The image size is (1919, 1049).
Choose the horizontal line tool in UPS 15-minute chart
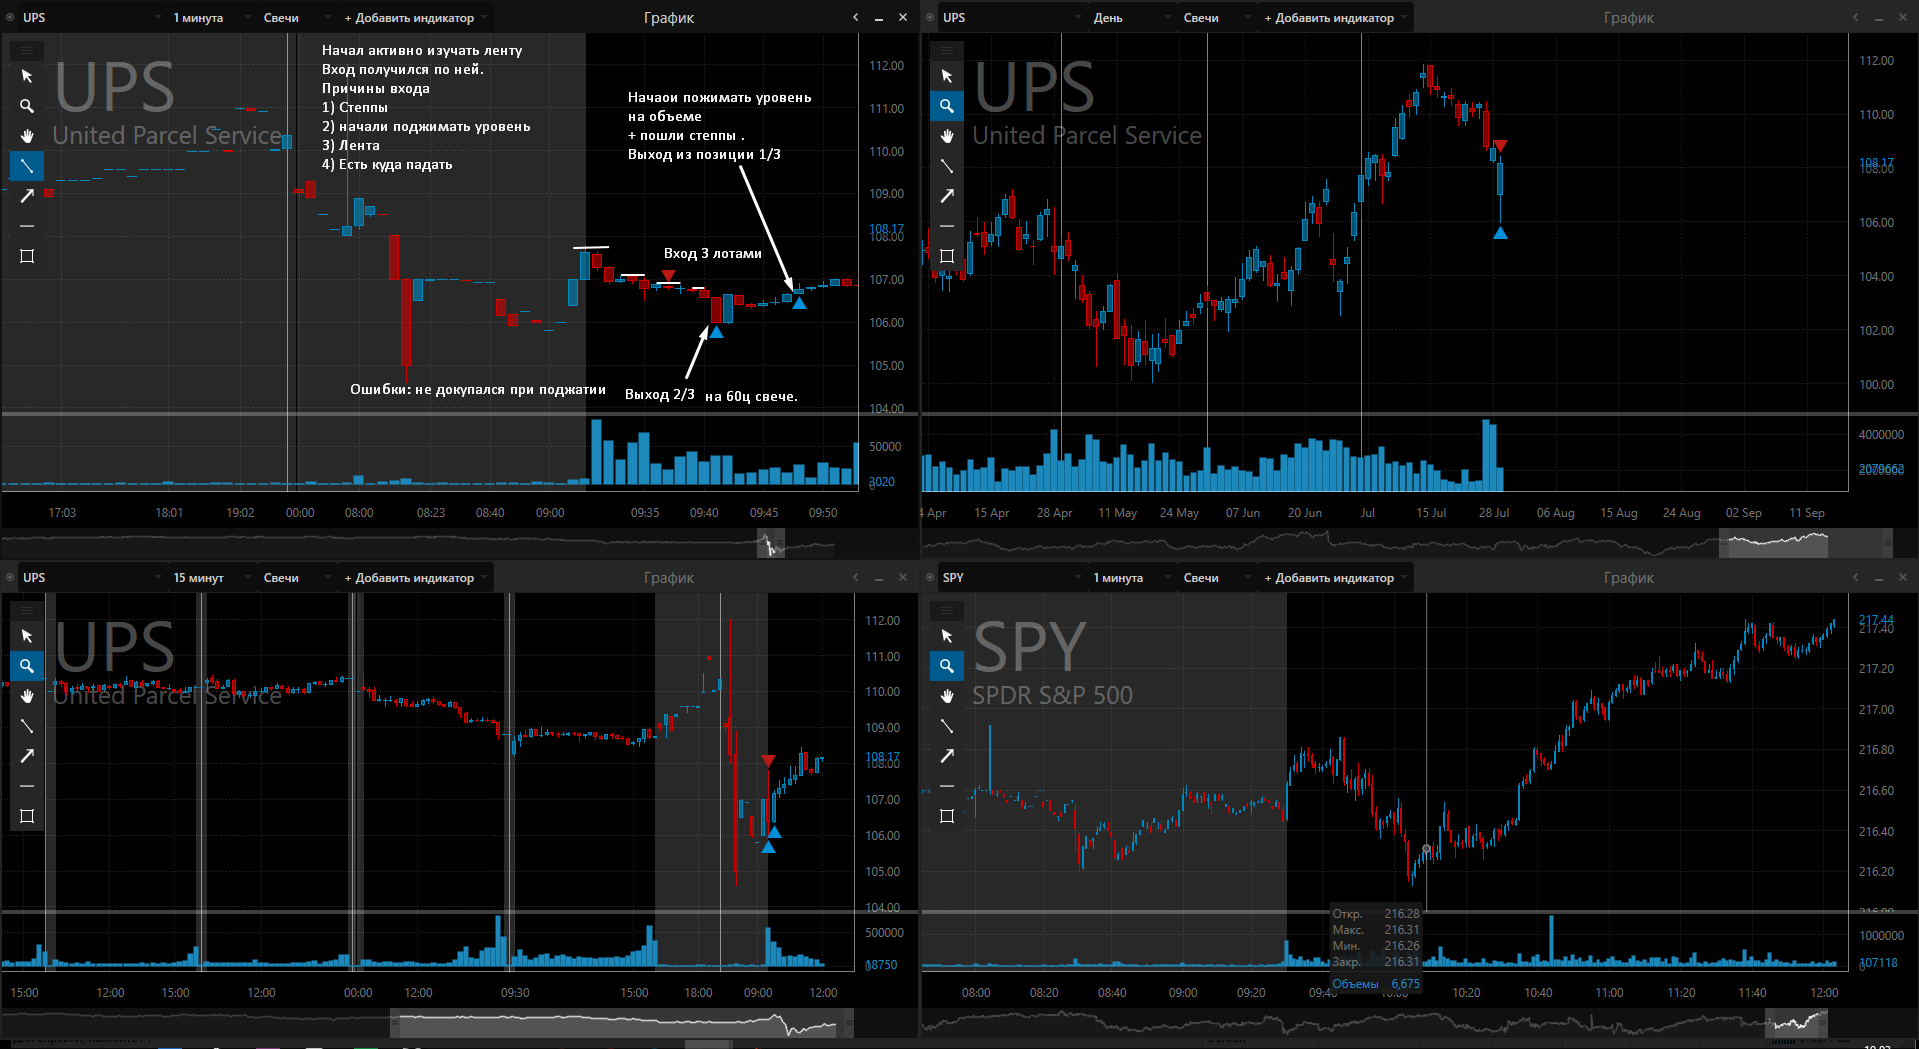tap(27, 786)
